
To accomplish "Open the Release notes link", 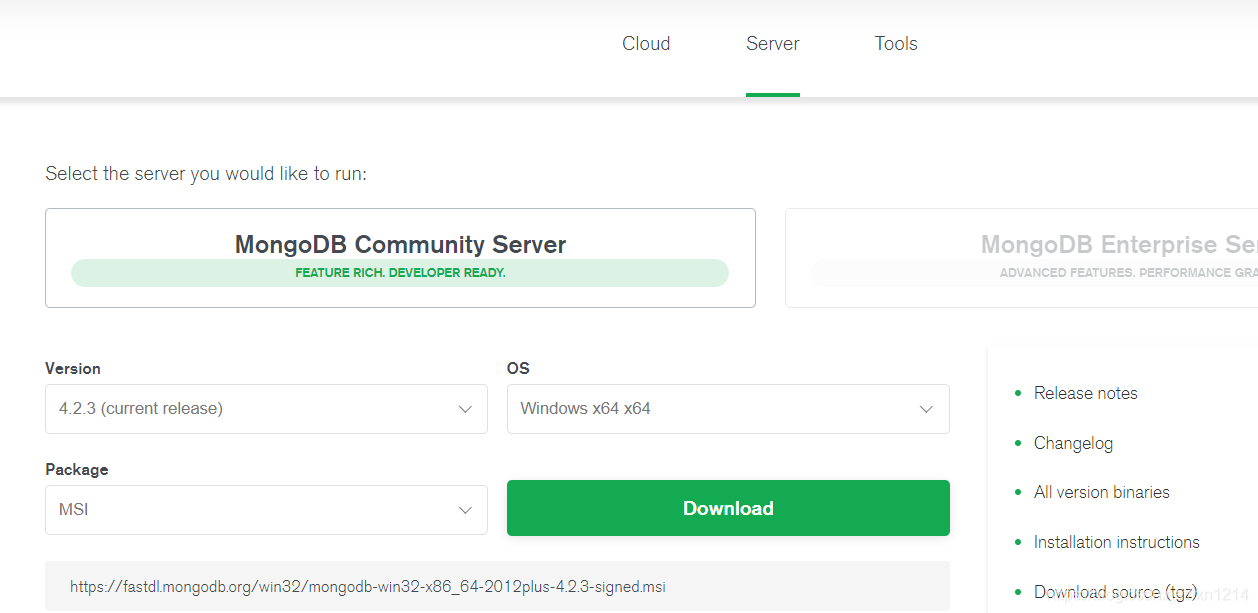I will [x=1085, y=393].
